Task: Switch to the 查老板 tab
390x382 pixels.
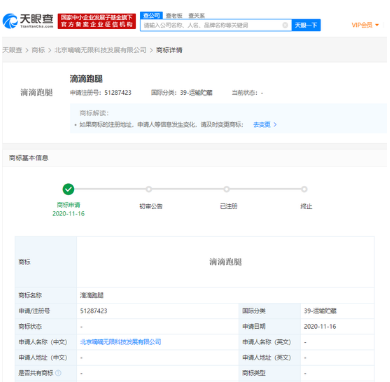Action: 174,16
